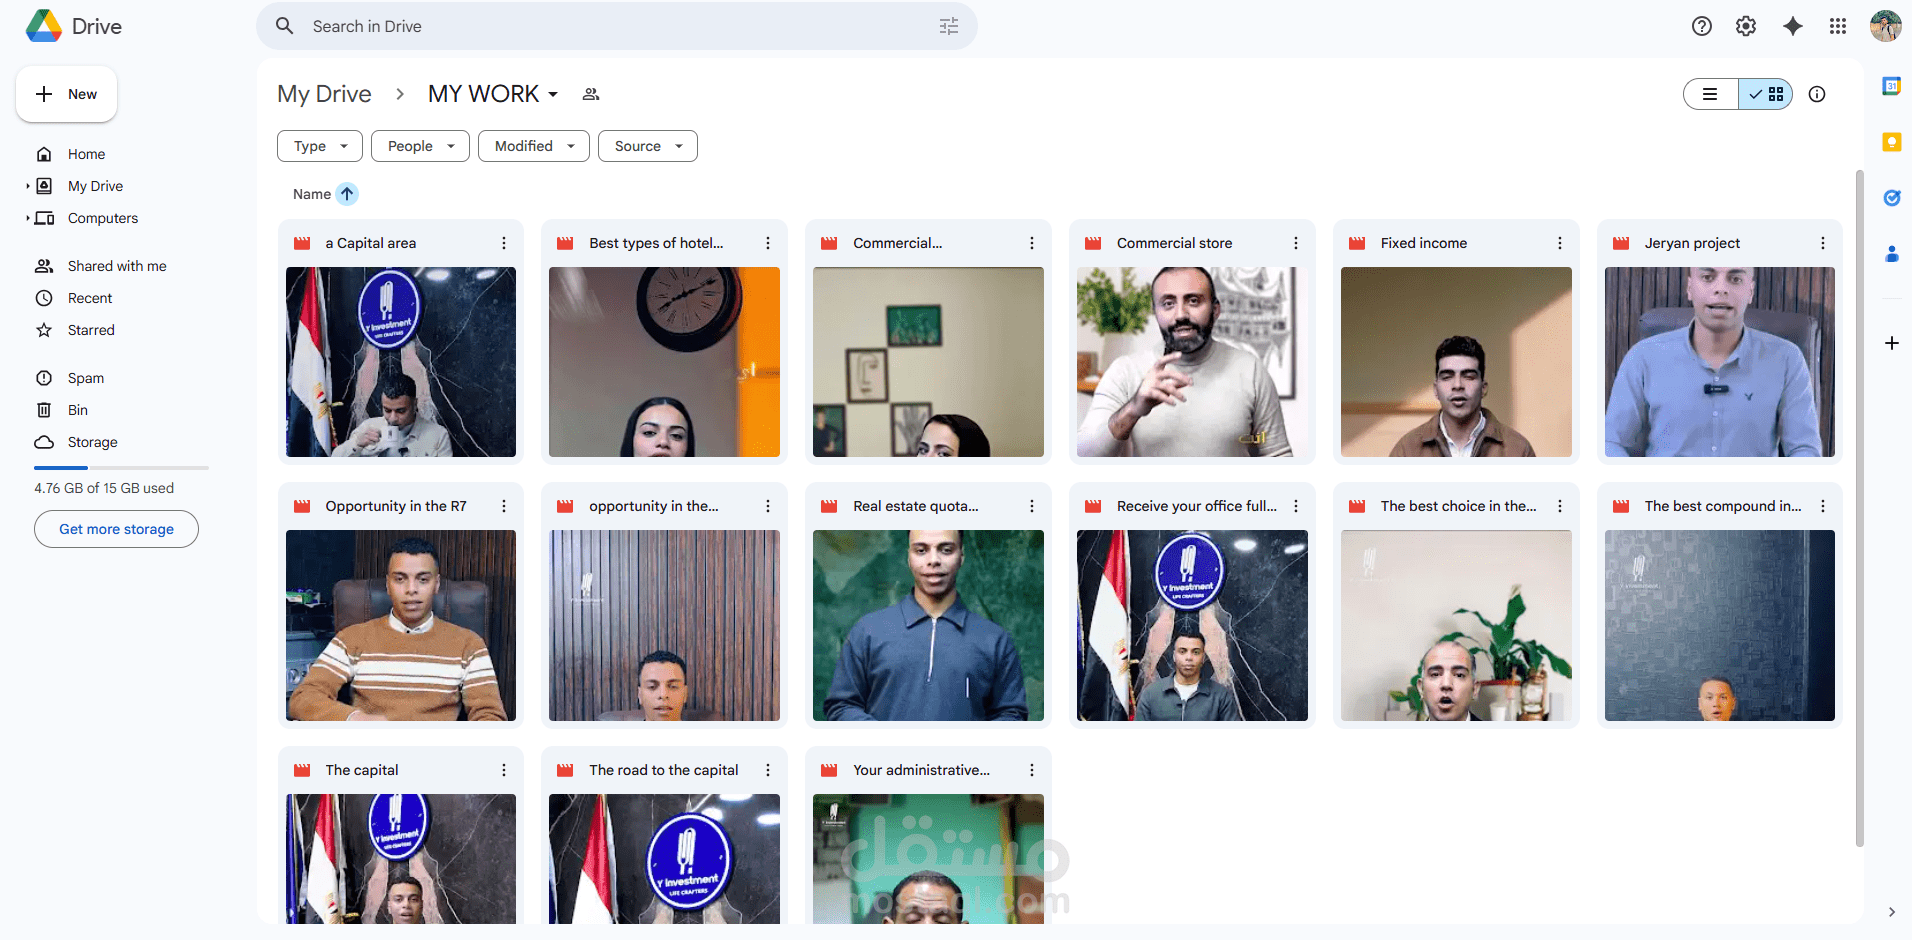Open Google Keep from the side panel

point(1892,142)
